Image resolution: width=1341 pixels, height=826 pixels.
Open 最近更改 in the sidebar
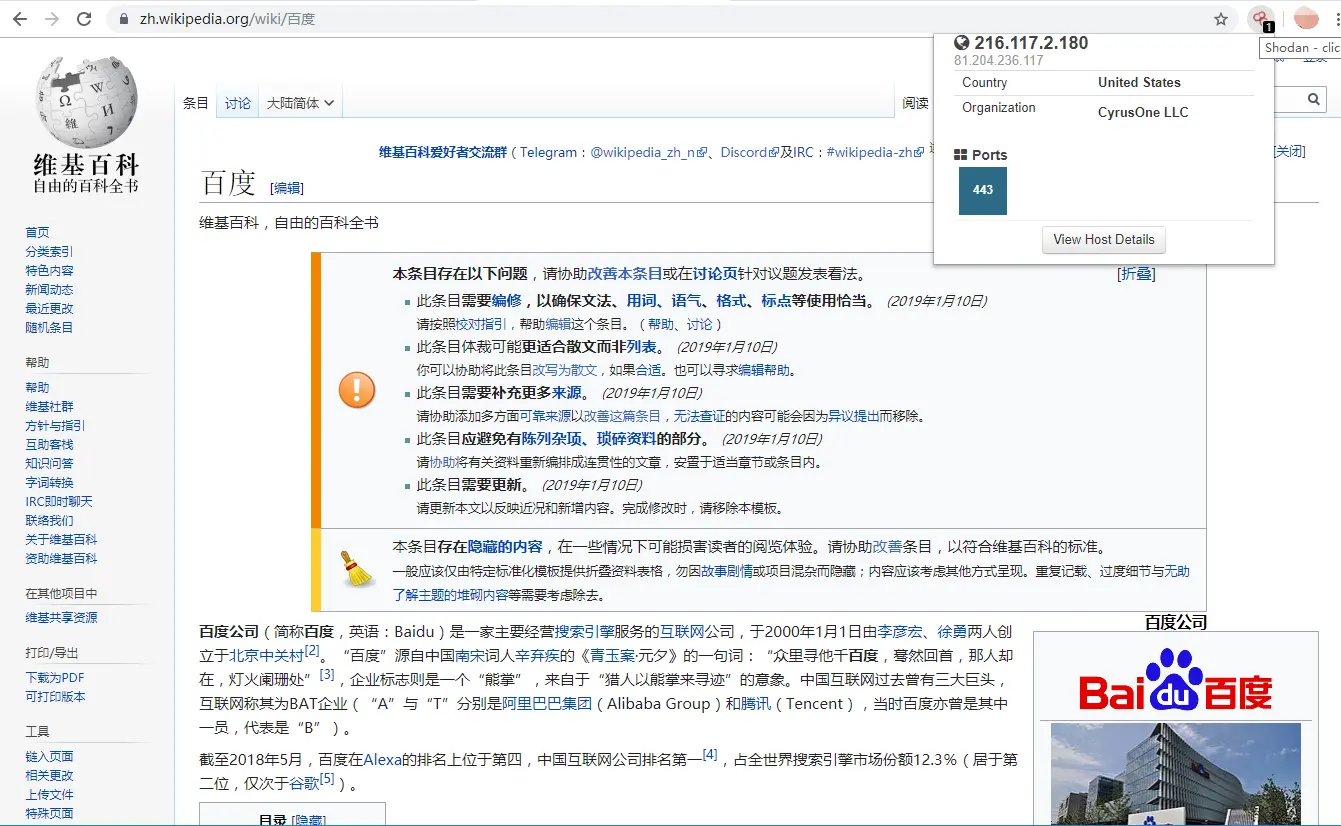49,308
